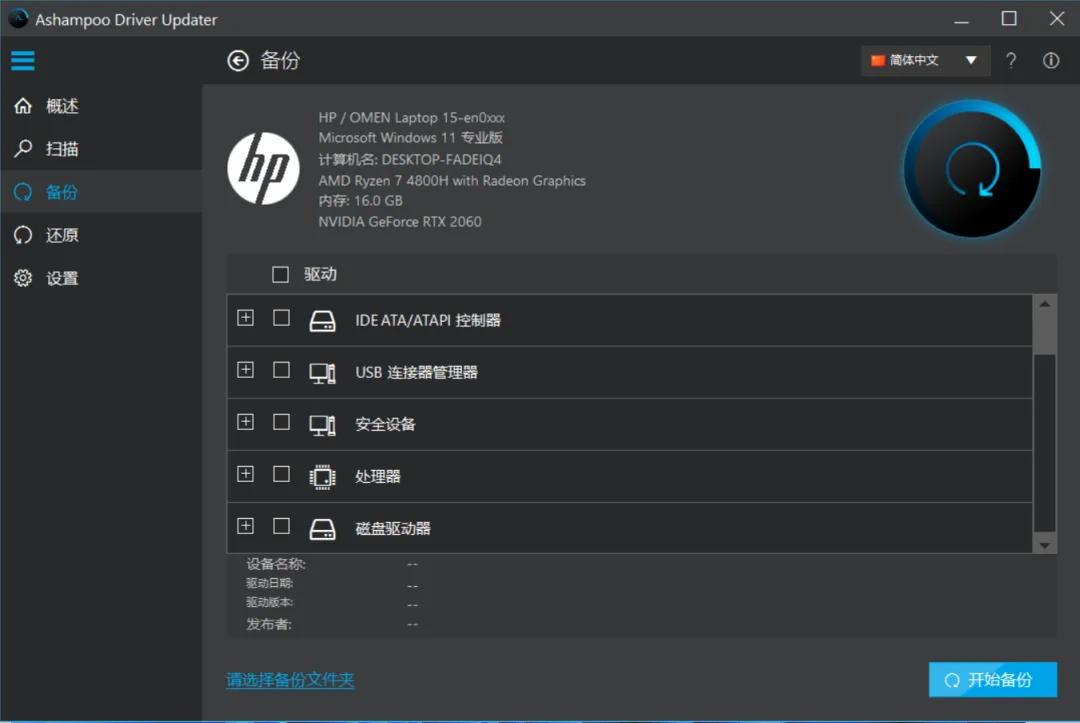Open the 简体中文 language dropdown
1080x723 pixels.
tap(924, 60)
